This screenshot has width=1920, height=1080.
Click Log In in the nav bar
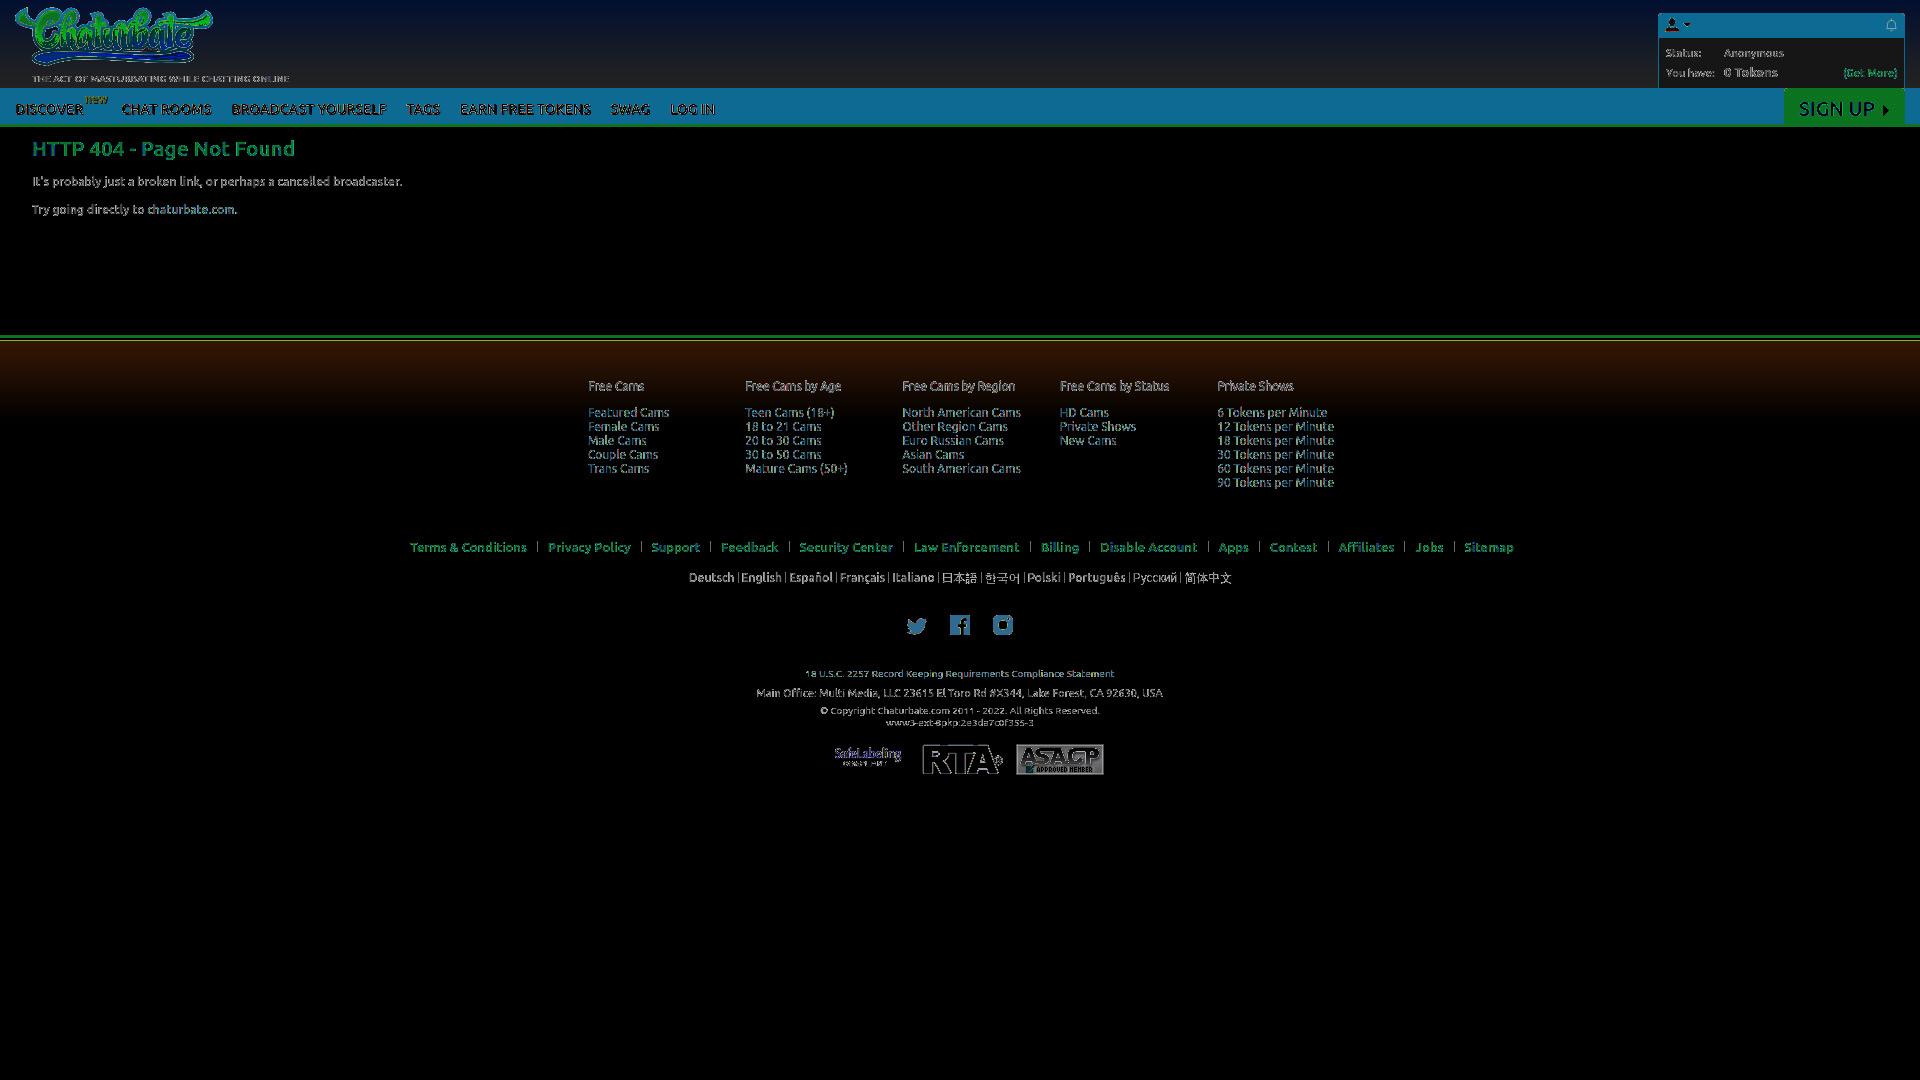pos(692,109)
